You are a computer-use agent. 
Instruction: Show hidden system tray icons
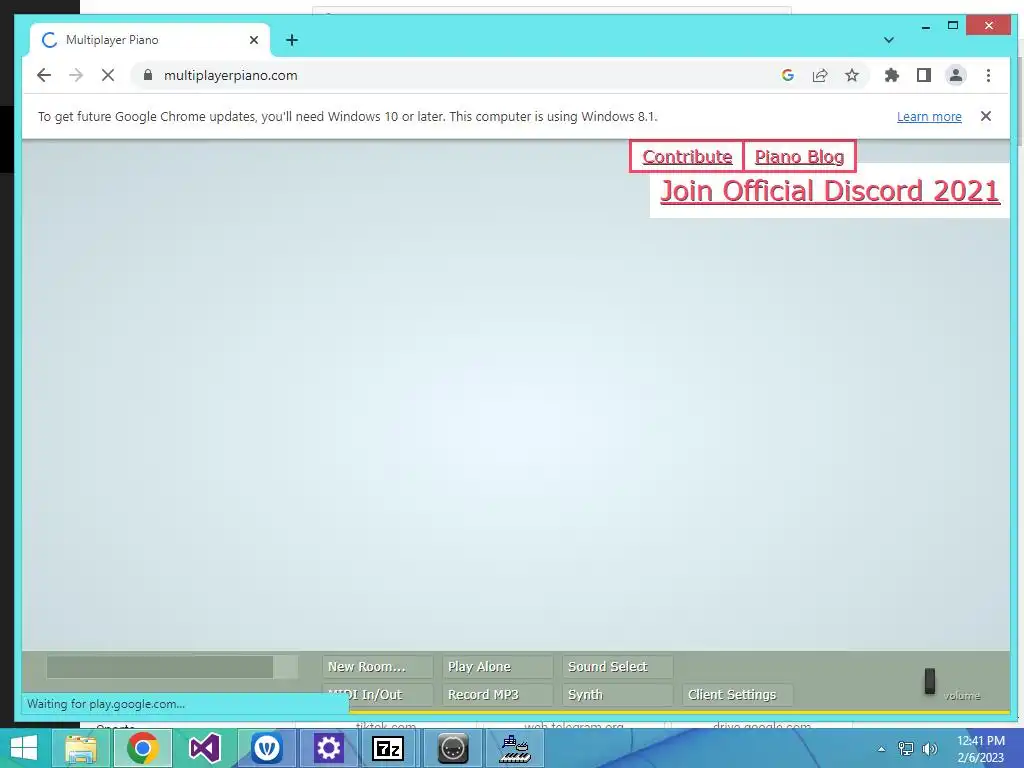pyautogui.click(x=882, y=749)
